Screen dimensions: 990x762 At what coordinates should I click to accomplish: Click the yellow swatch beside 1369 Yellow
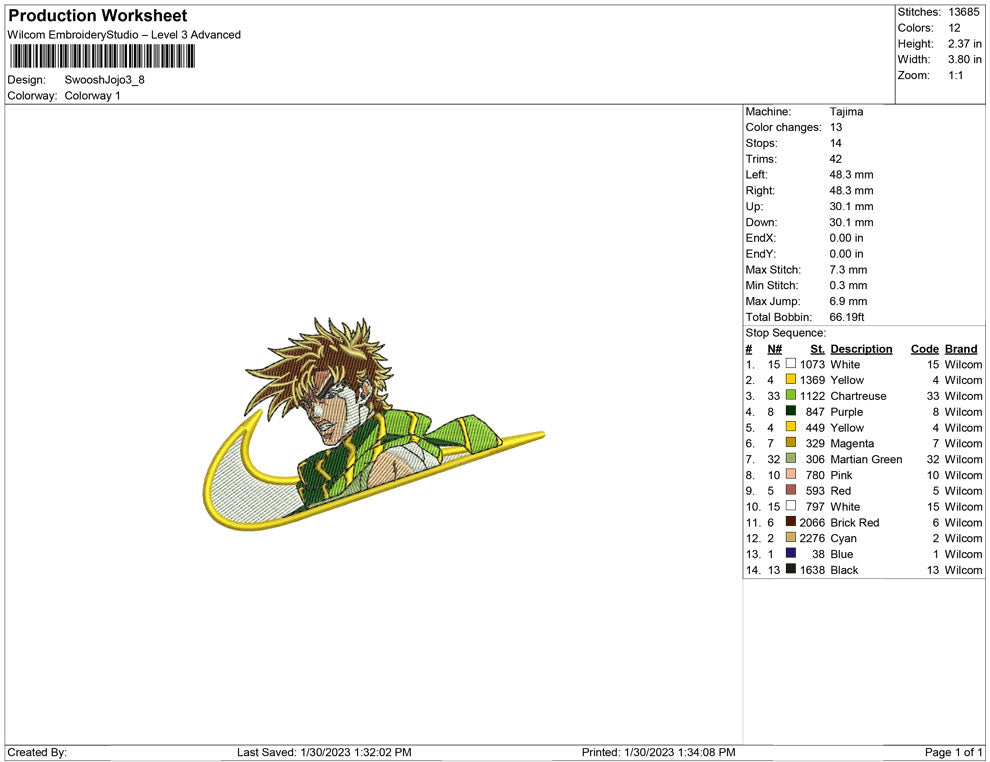coord(790,379)
